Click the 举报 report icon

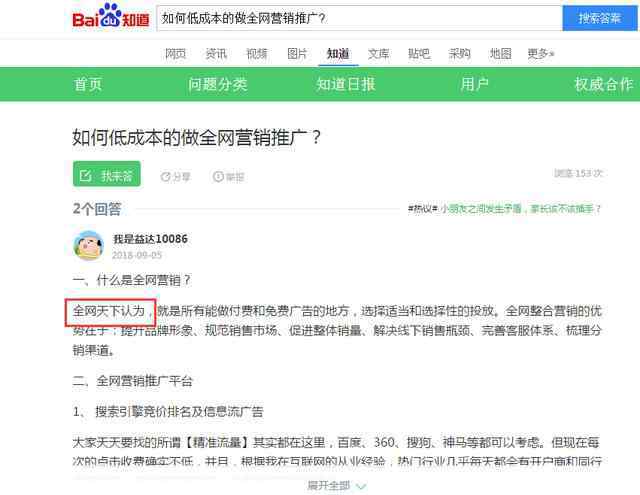pyautogui.click(x=218, y=176)
